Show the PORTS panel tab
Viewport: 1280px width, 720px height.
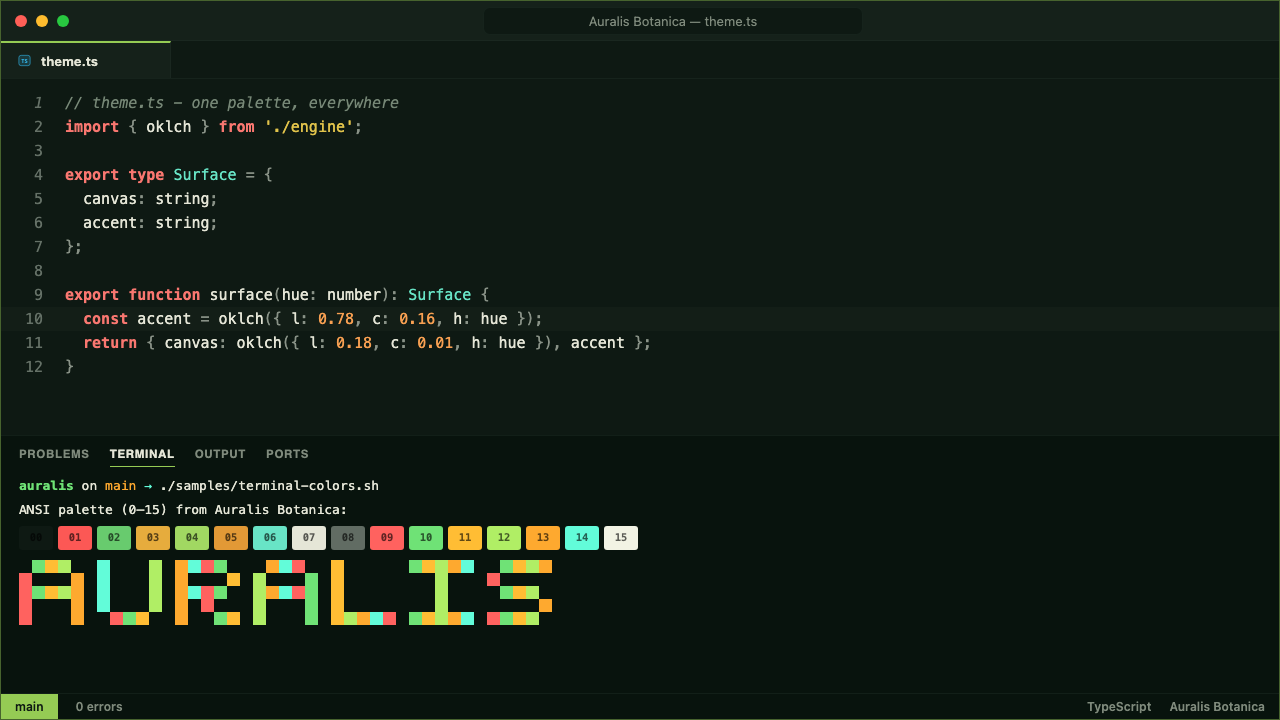click(287, 454)
